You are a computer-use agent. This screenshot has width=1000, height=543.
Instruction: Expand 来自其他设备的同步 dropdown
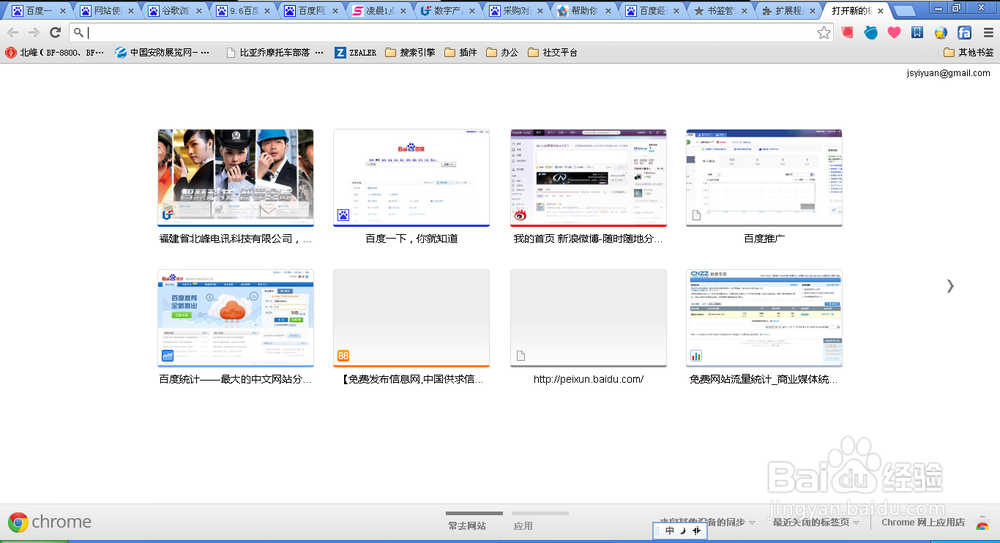(707, 522)
